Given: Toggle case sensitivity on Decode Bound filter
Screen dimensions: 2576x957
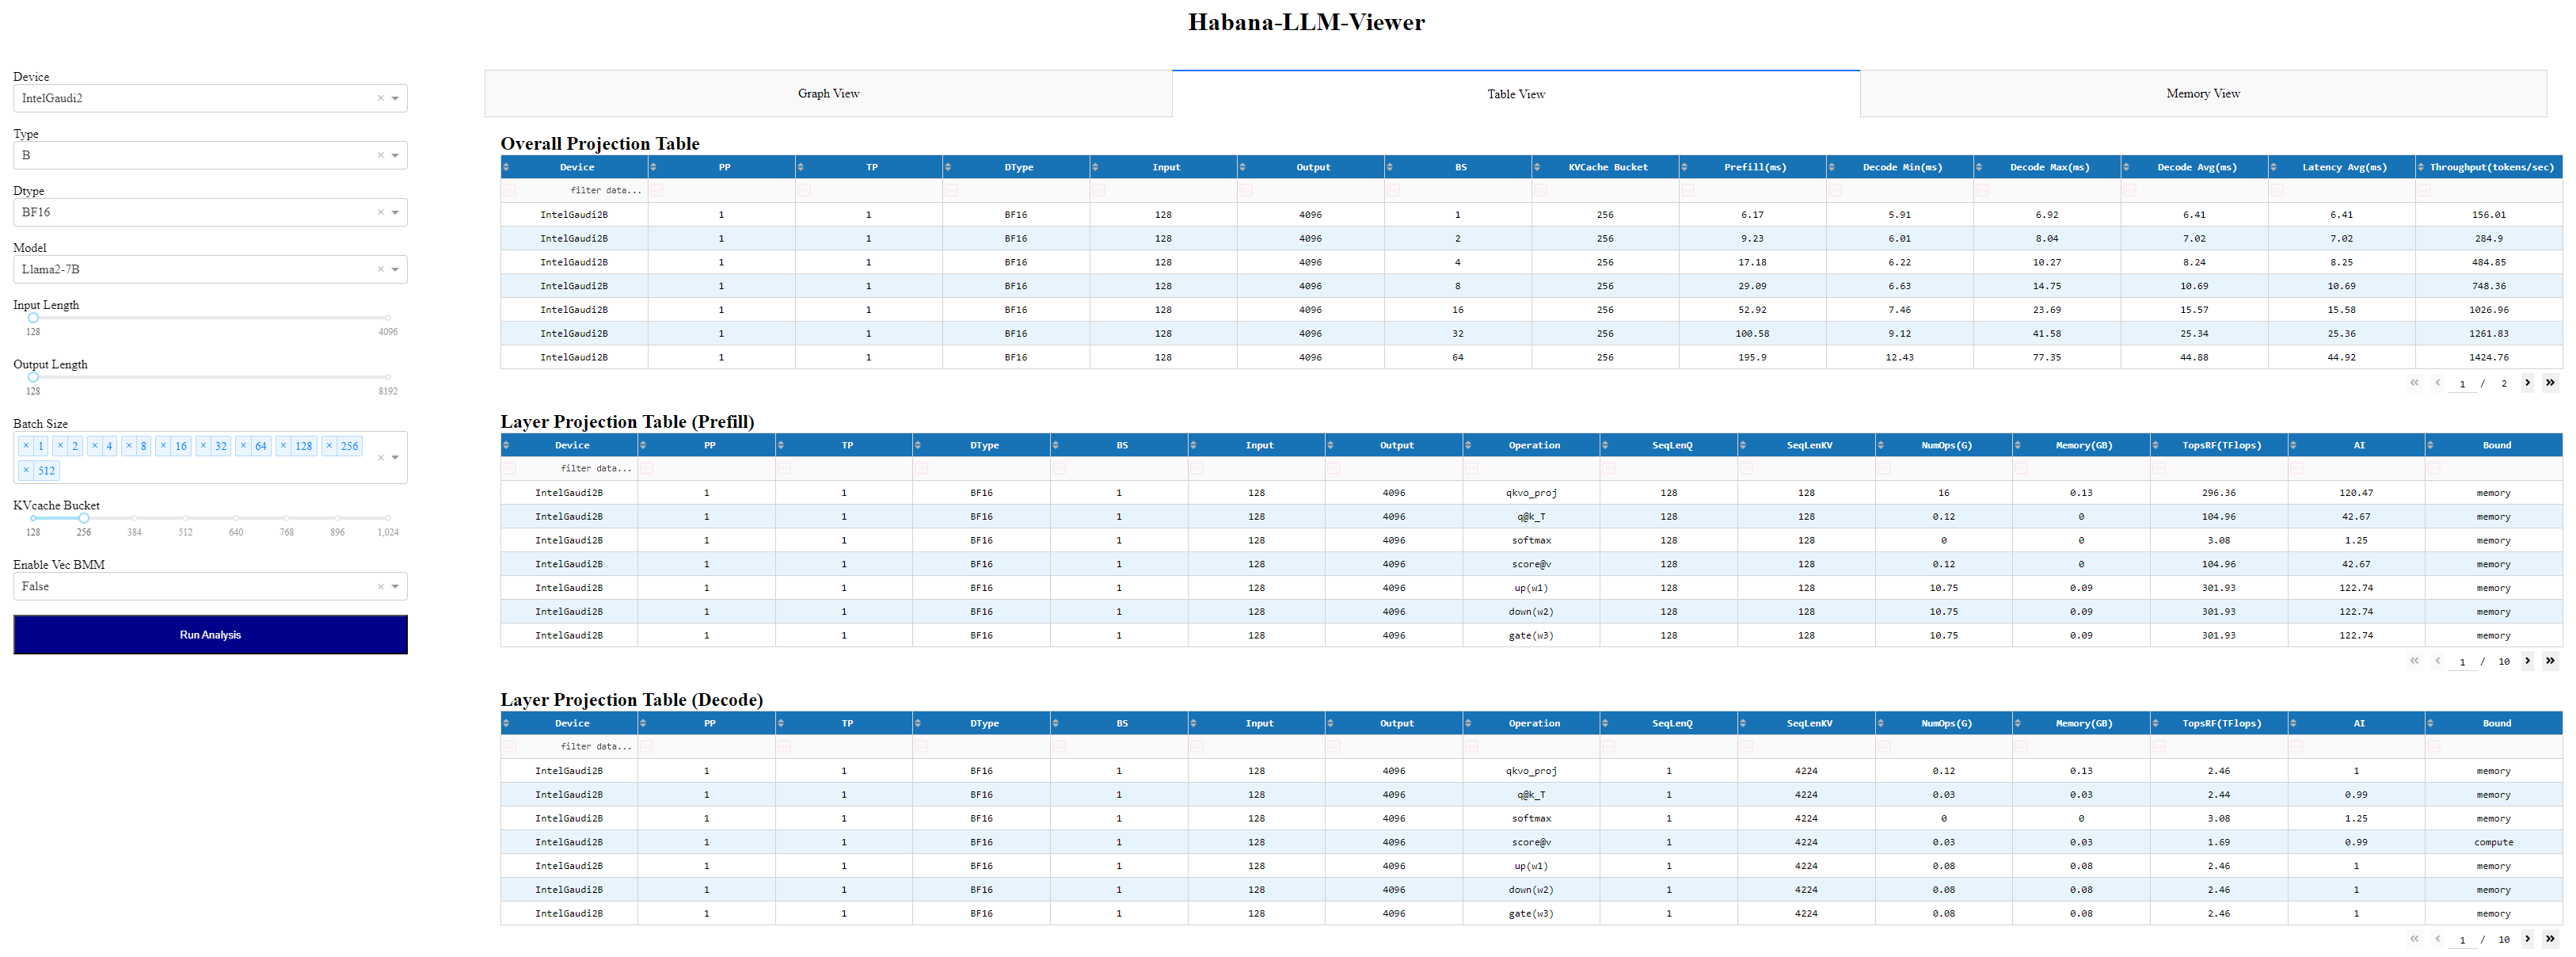Looking at the screenshot, I should click(2434, 746).
